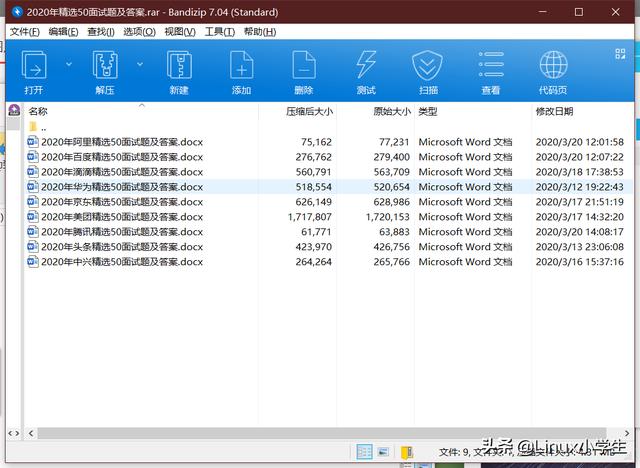Click the Word icon of the 京东 file
The width and height of the screenshot is (640, 468).
click(33, 202)
